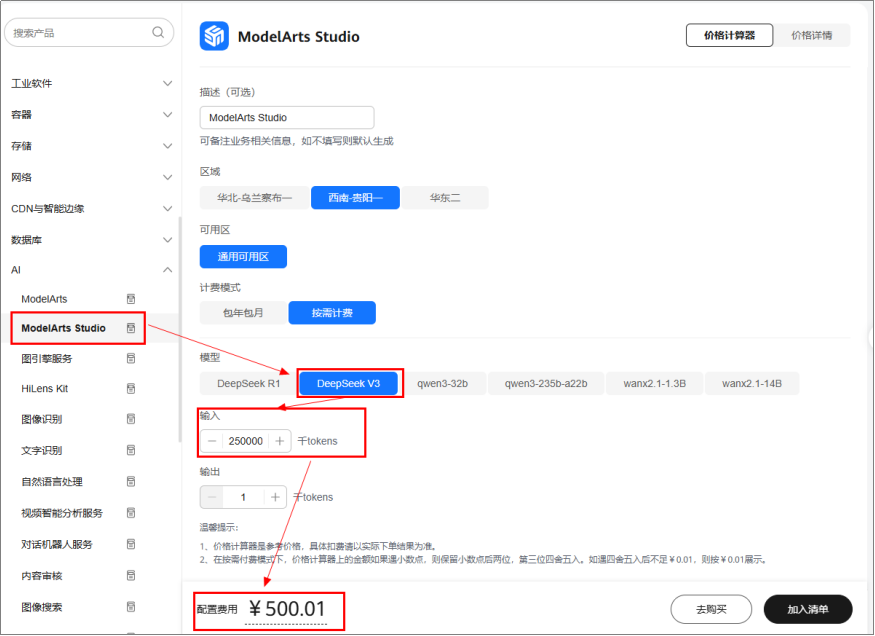Open 图引擎服务 in the sidebar
Image resolution: width=875 pixels, height=636 pixels.
click(x=47, y=358)
